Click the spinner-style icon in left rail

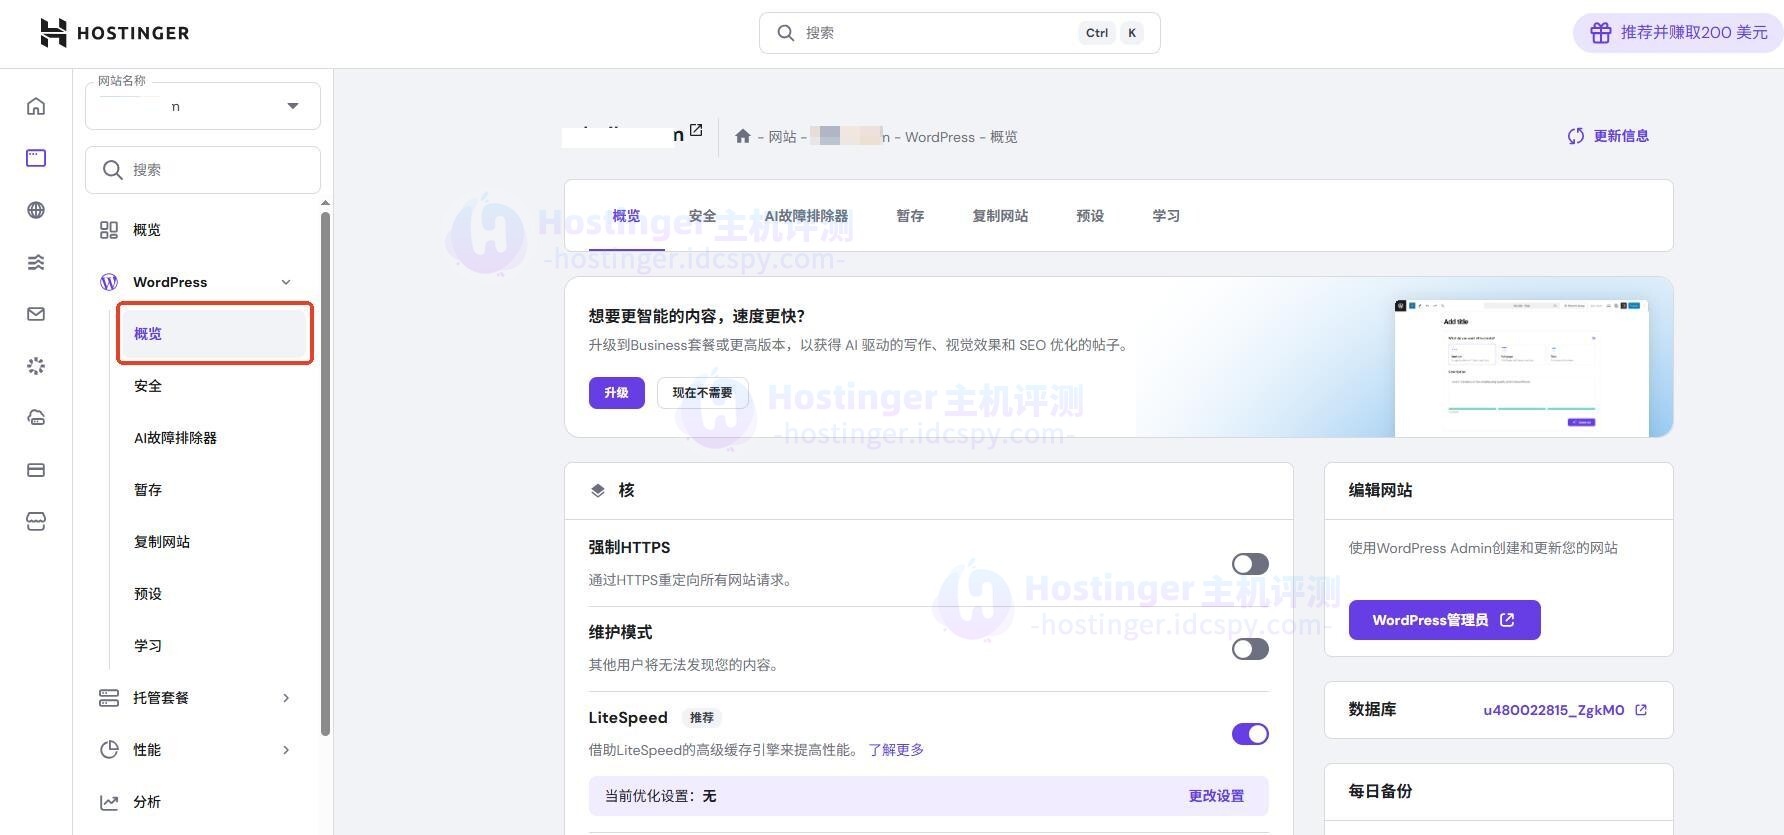[x=36, y=366]
